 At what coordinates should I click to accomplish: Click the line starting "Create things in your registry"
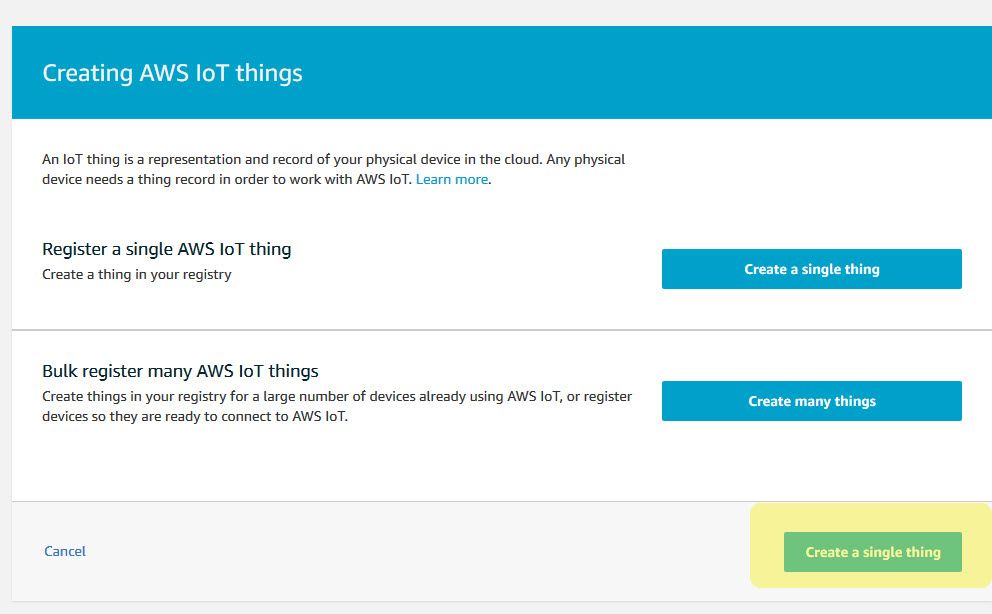[337, 396]
